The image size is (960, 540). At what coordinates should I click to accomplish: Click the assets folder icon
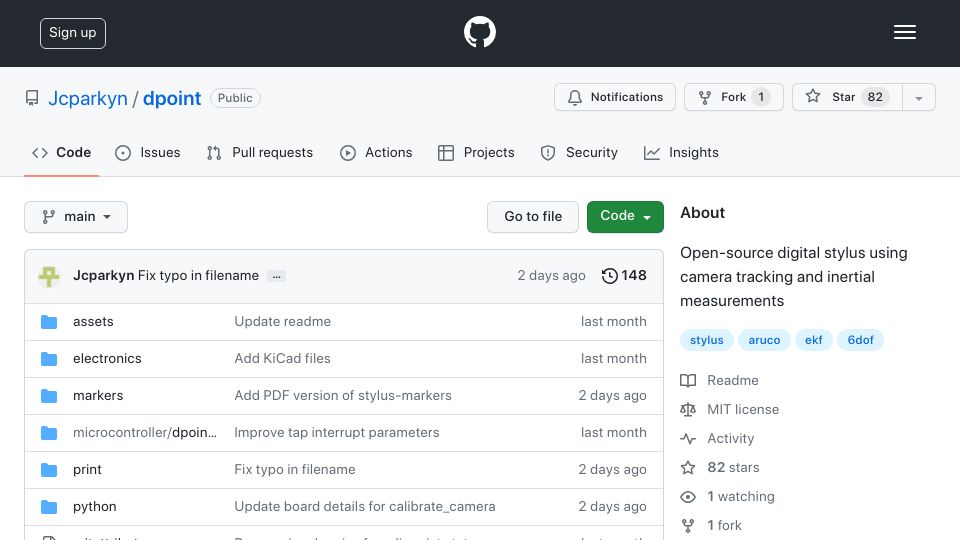point(49,321)
